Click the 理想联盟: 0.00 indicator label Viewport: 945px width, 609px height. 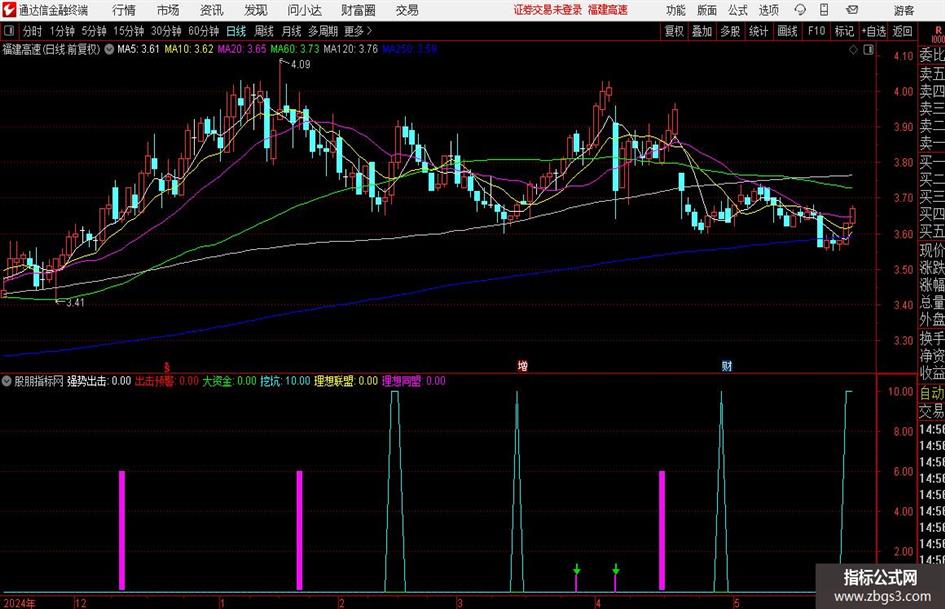[x=347, y=381]
